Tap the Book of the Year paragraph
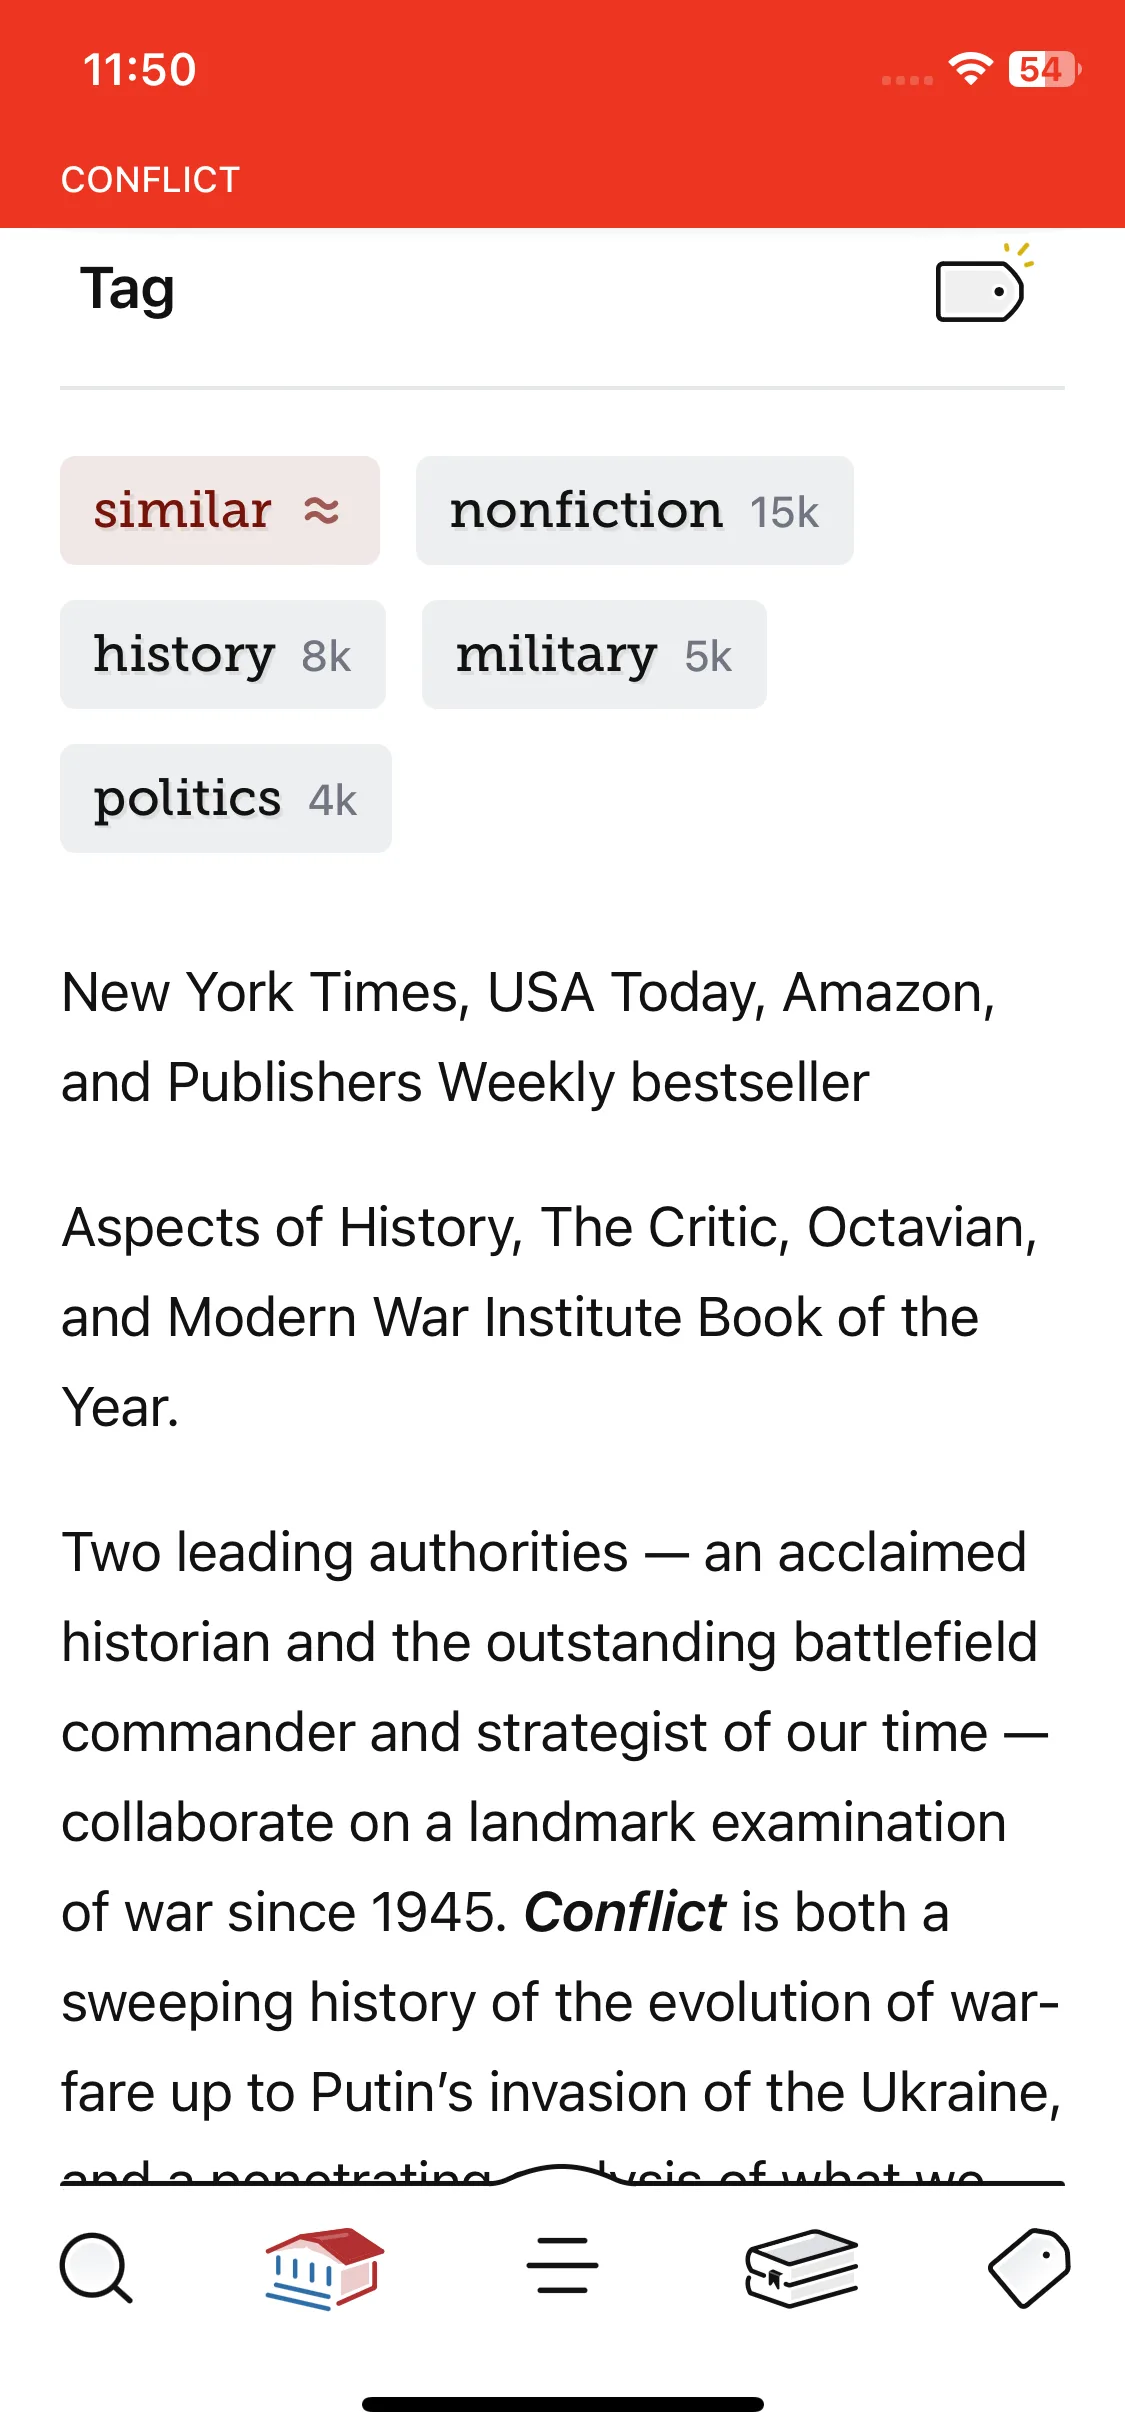The height and width of the screenshot is (2436, 1125). (x=549, y=1317)
